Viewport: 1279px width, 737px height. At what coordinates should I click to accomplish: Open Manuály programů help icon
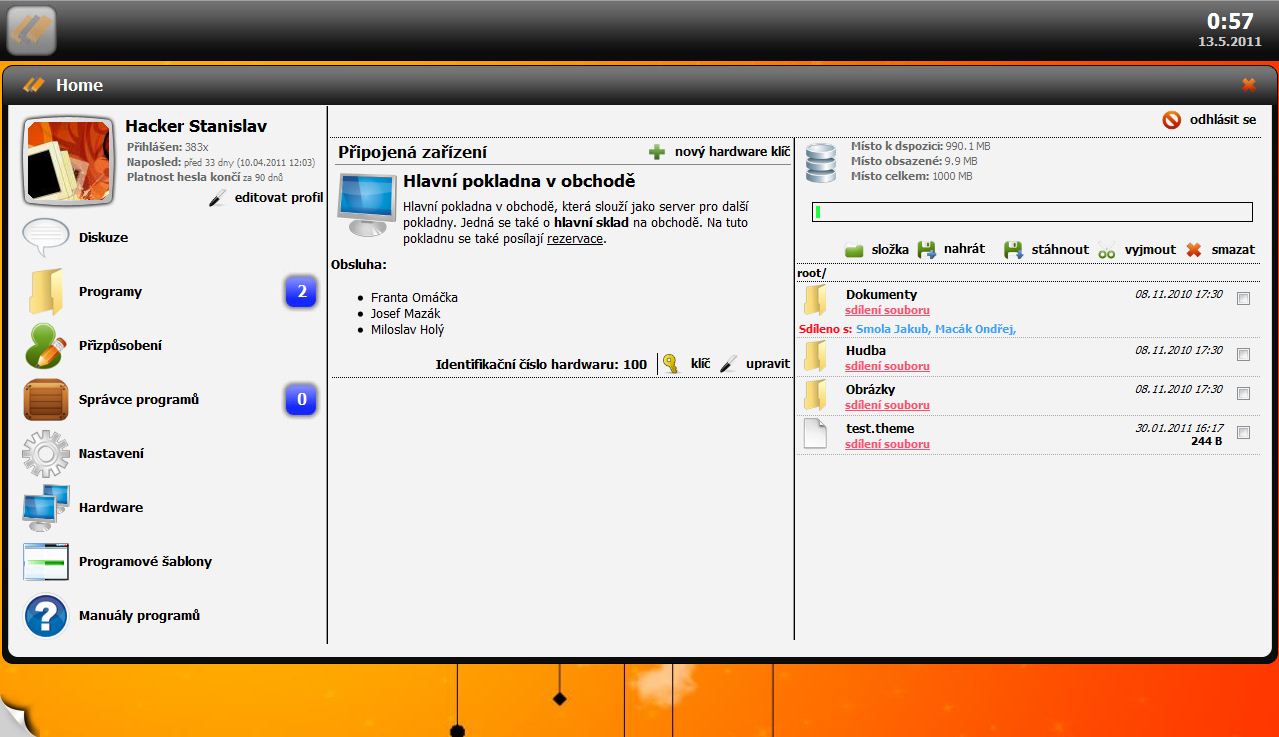(x=46, y=616)
